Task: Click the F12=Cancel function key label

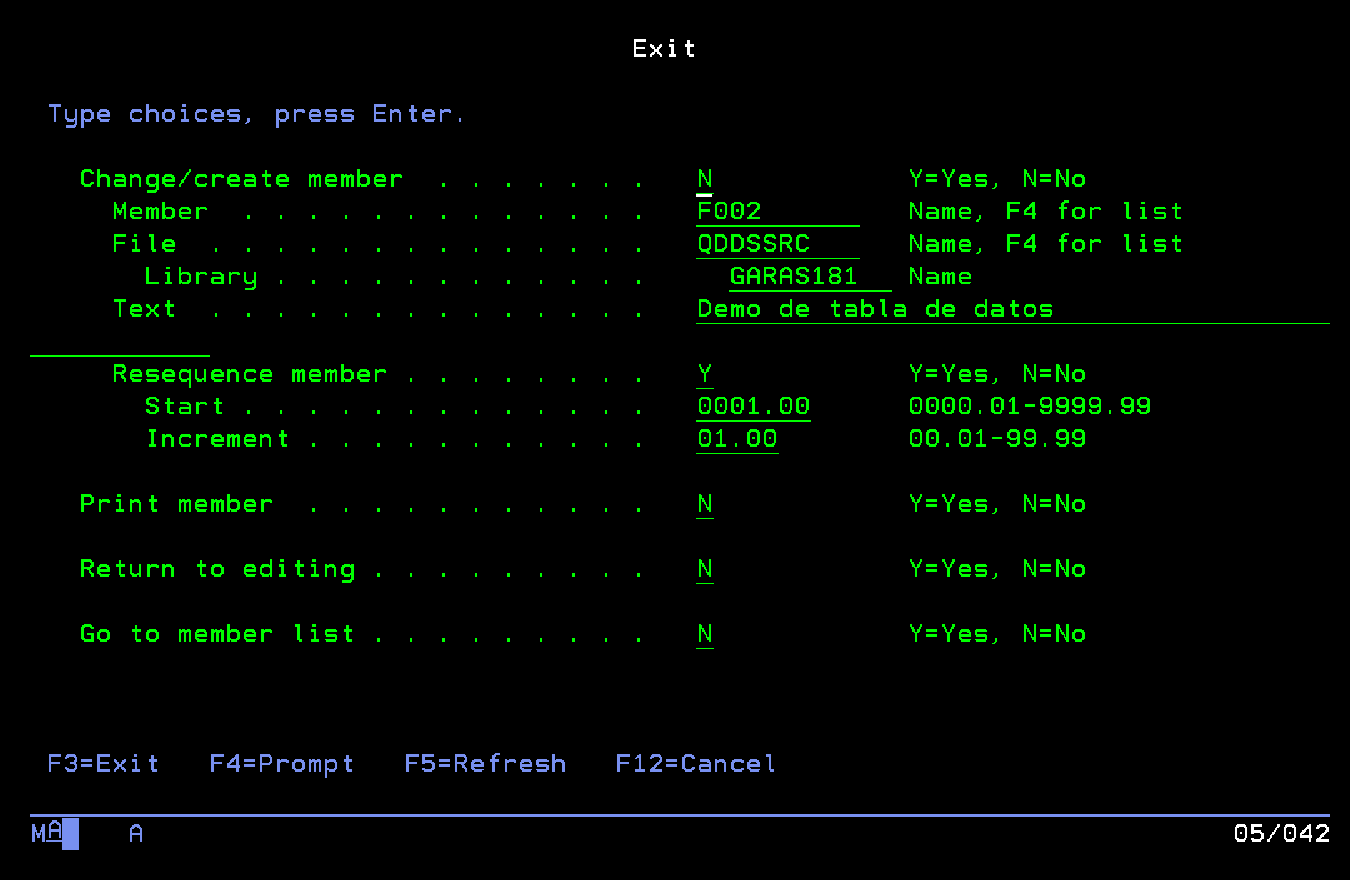Action: (x=696, y=764)
